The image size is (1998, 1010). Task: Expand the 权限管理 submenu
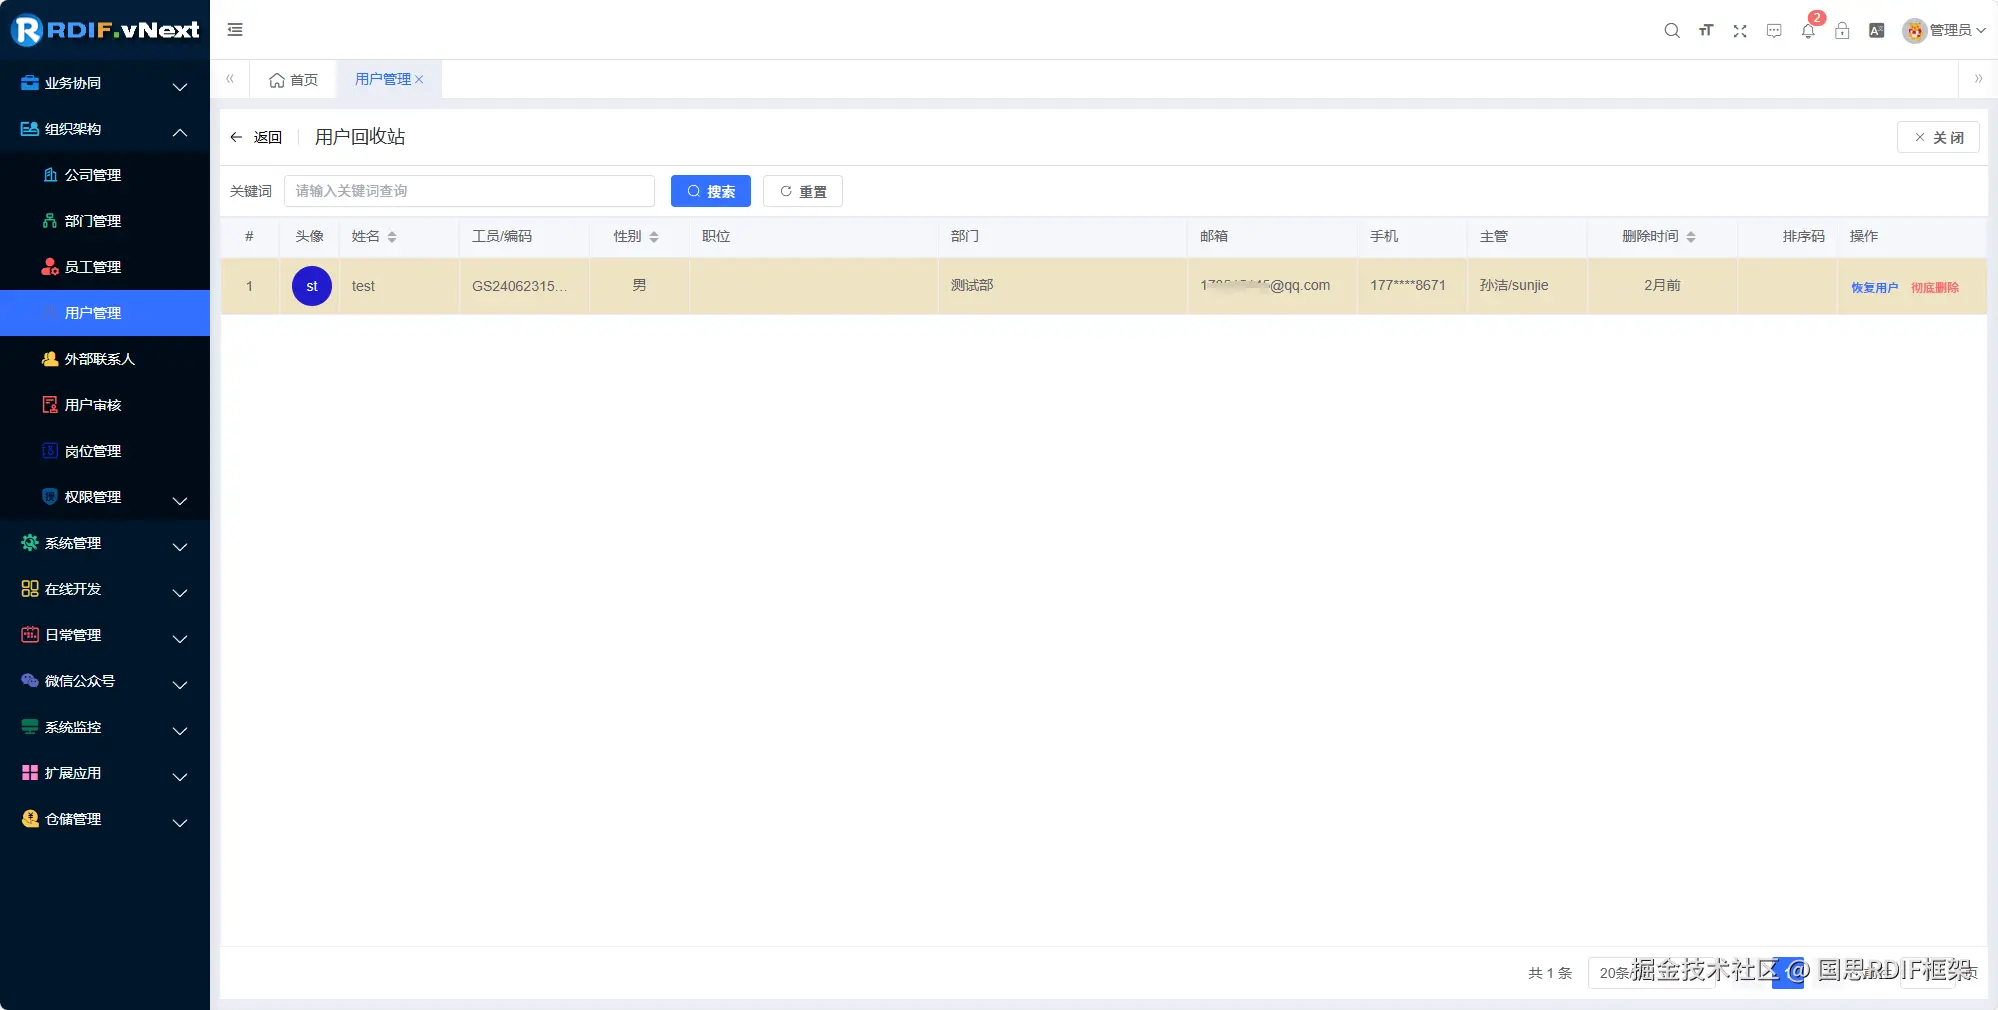pyautogui.click(x=105, y=497)
